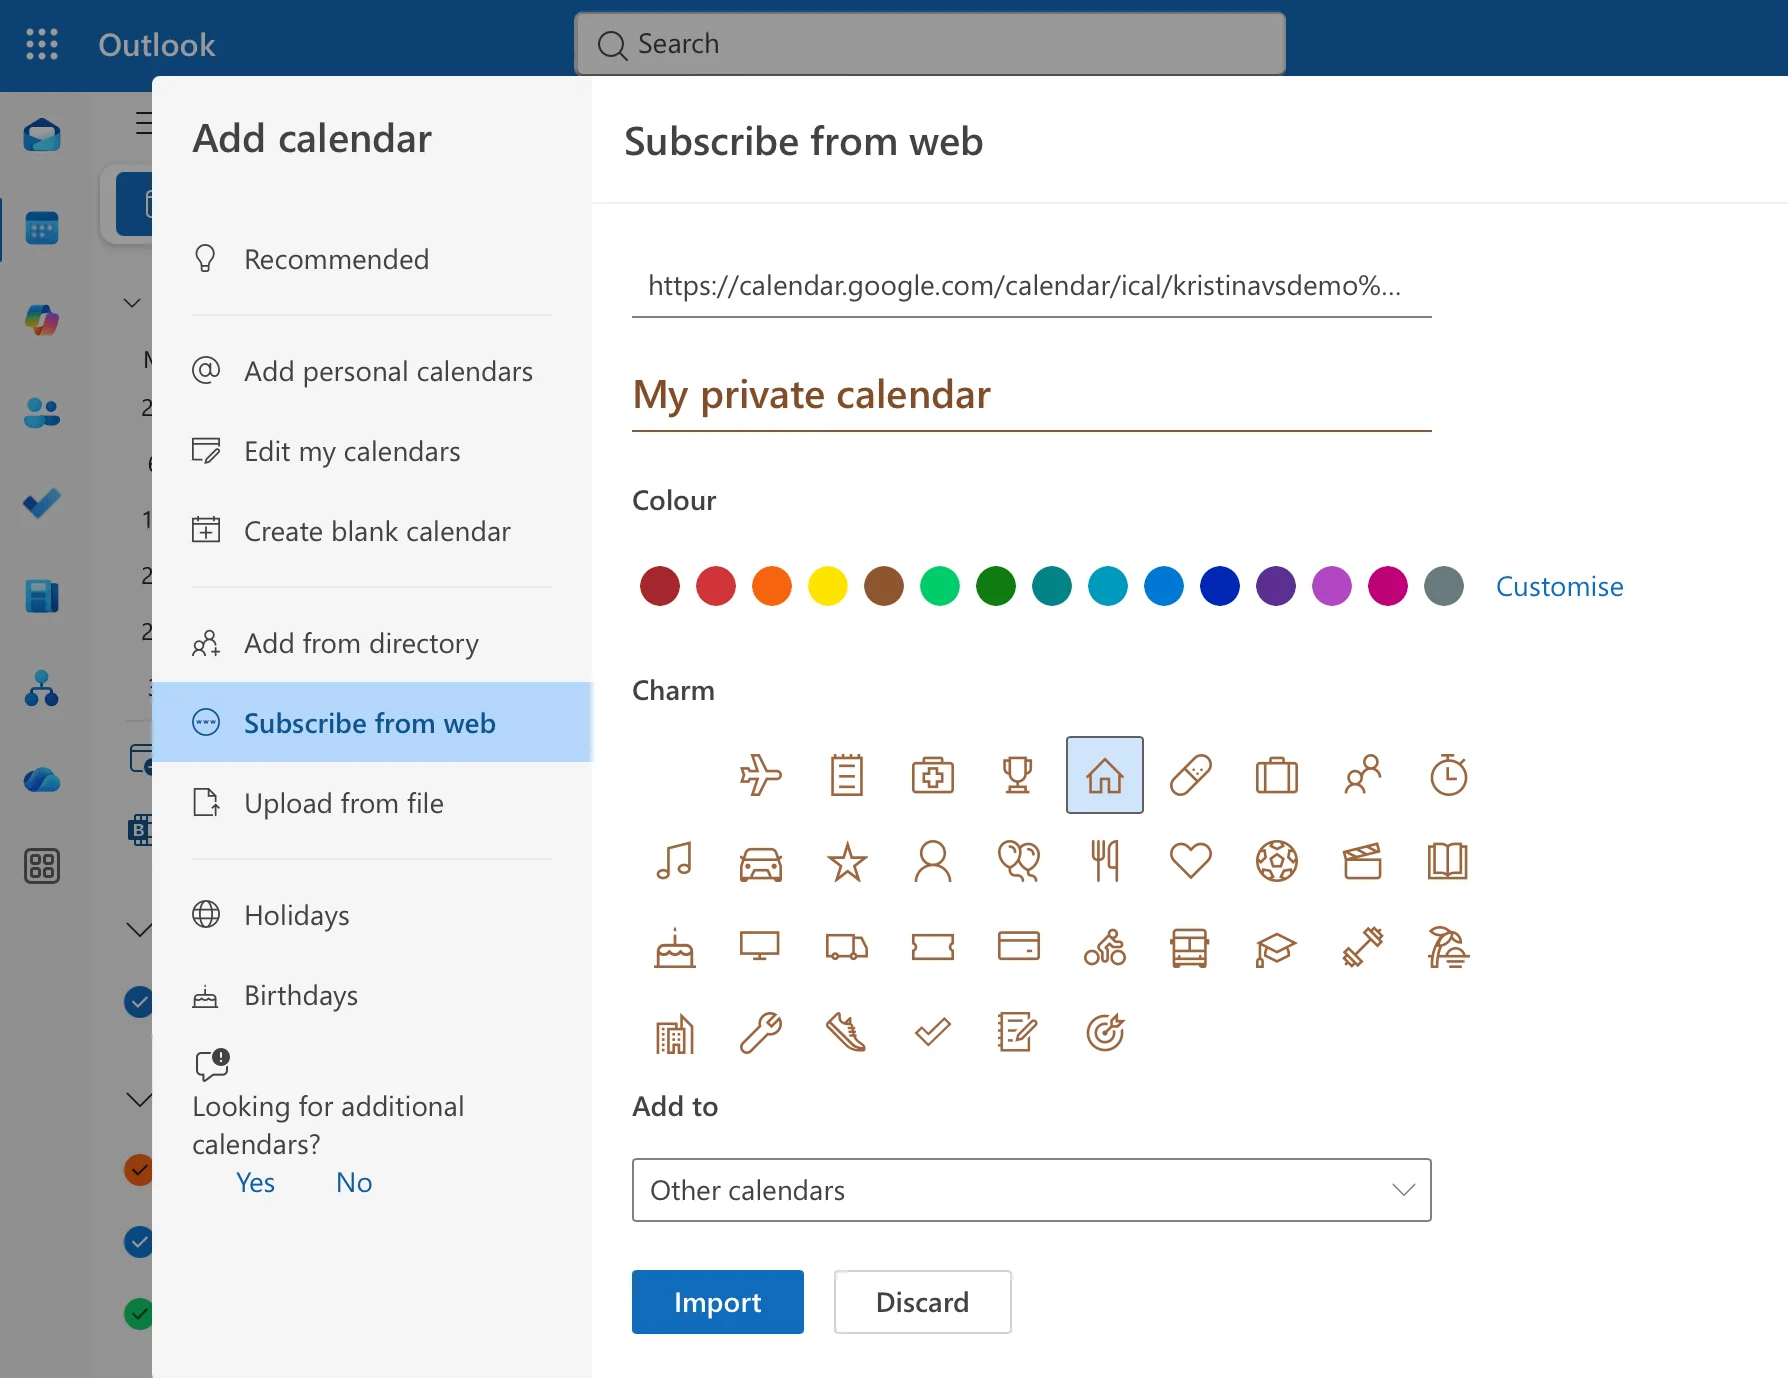
Task: Edit the My private calendar name field
Action: tap(1031, 396)
